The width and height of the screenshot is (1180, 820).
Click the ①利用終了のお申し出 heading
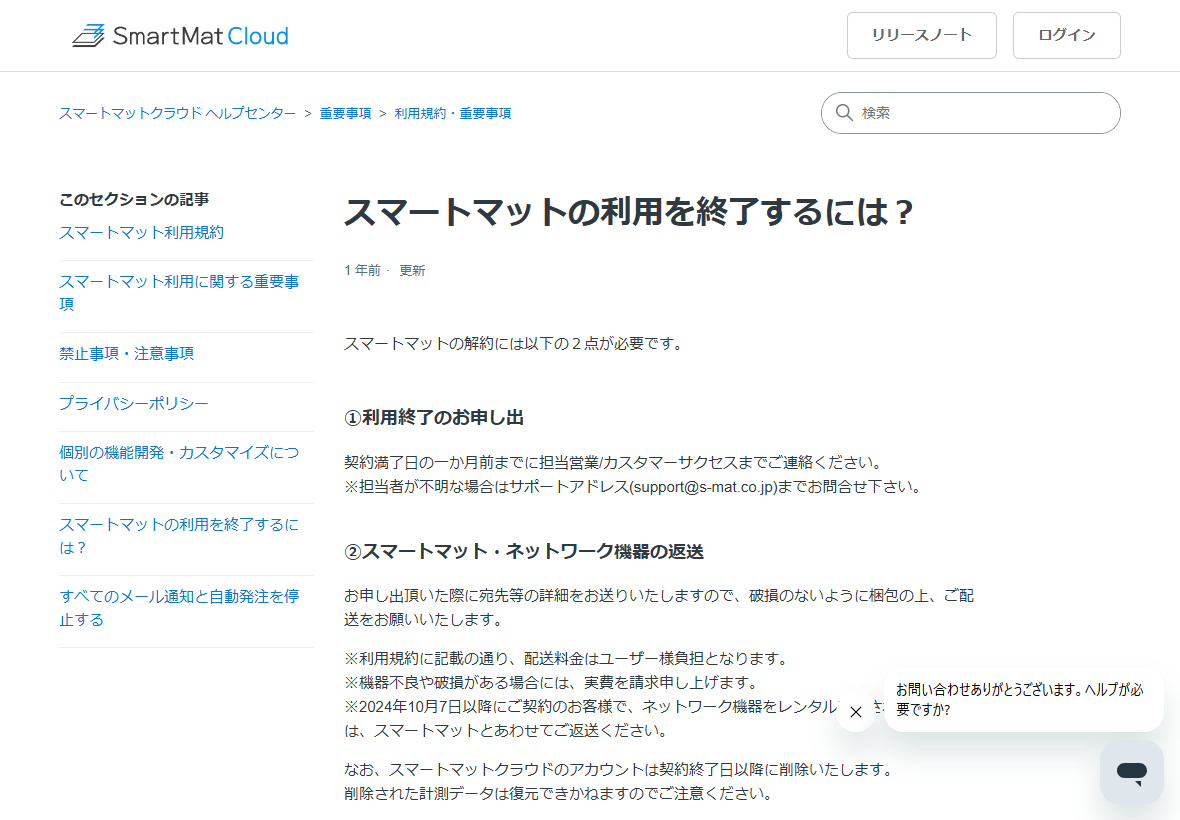coord(433,418)
